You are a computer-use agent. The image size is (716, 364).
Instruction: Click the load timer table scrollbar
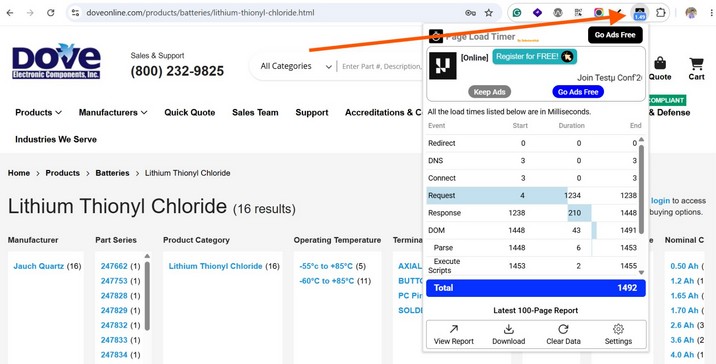coord(641,190)
